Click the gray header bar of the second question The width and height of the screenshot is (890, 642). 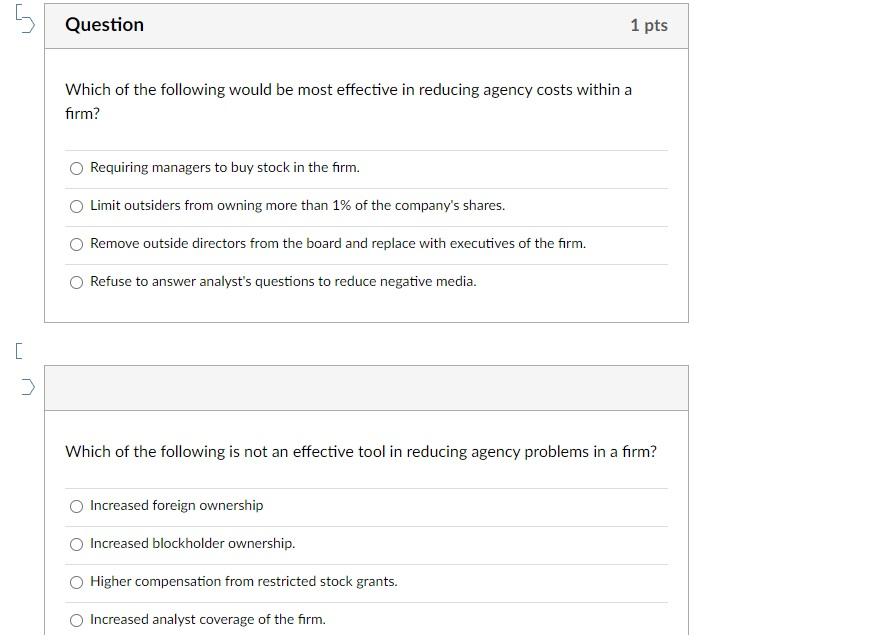(x=365, y=387)
